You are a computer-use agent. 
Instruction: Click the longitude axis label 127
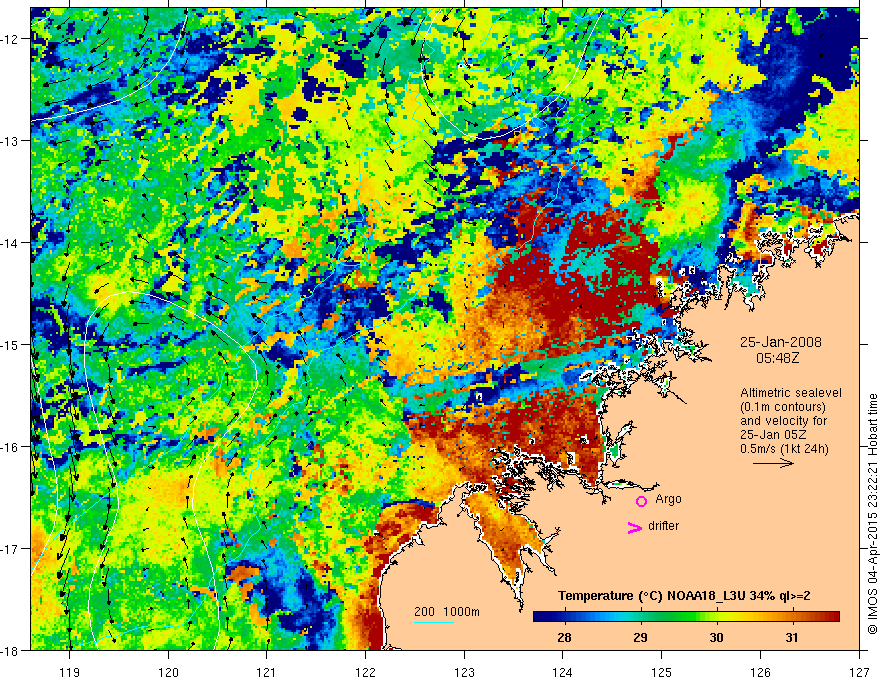(859, 672)
